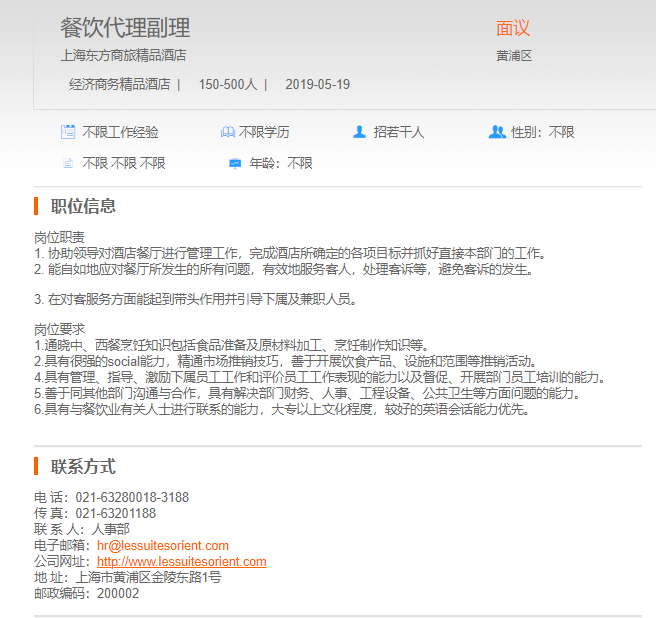Select company name 上海东方商旅精品酒店
656x618 pixels.
(123, 56)
